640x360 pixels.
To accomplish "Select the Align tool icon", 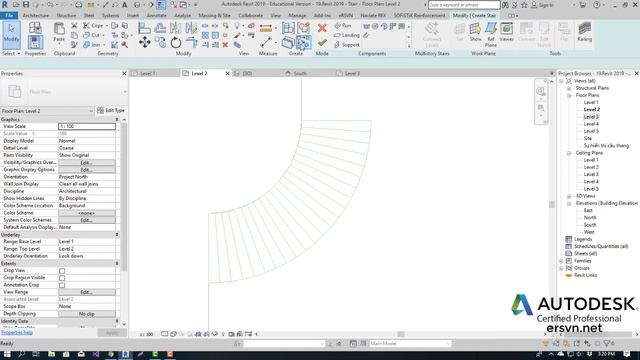I will (x=144, y=28).
